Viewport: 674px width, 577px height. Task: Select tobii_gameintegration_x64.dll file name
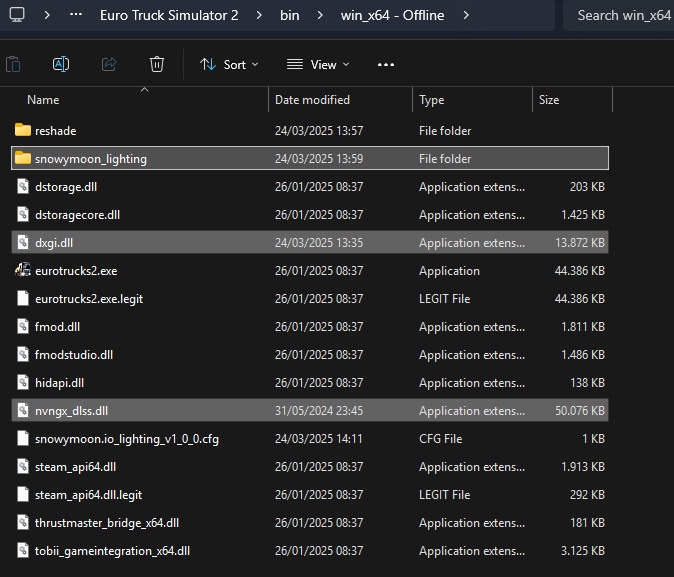pyautogui.click(x=112, y=550)
